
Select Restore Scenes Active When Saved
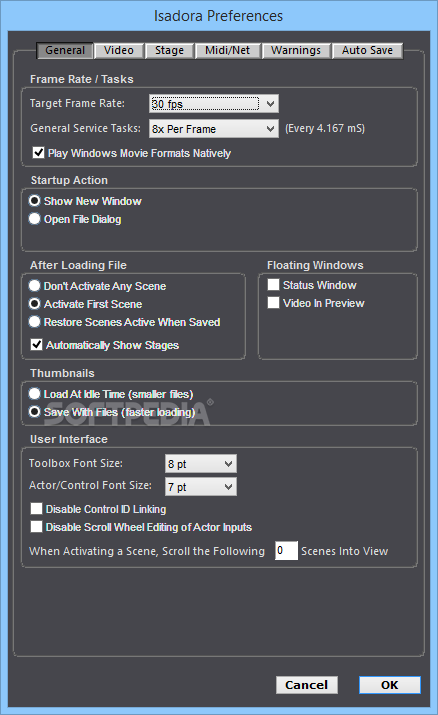(34, 322)
